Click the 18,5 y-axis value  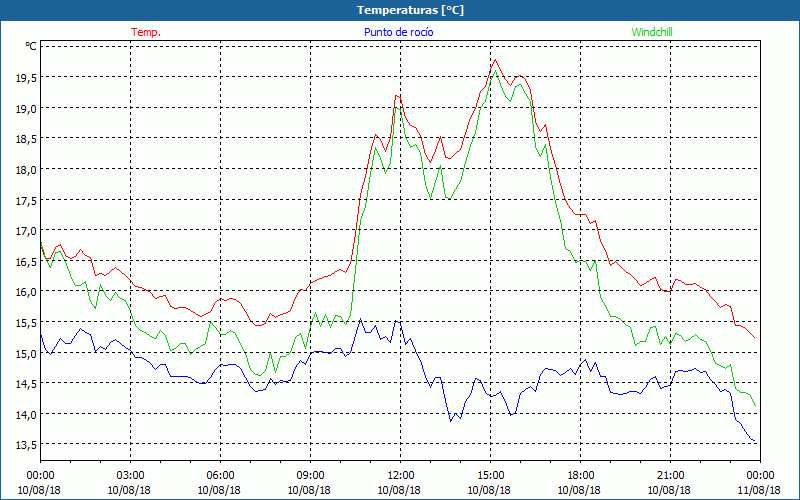[26, 139]
